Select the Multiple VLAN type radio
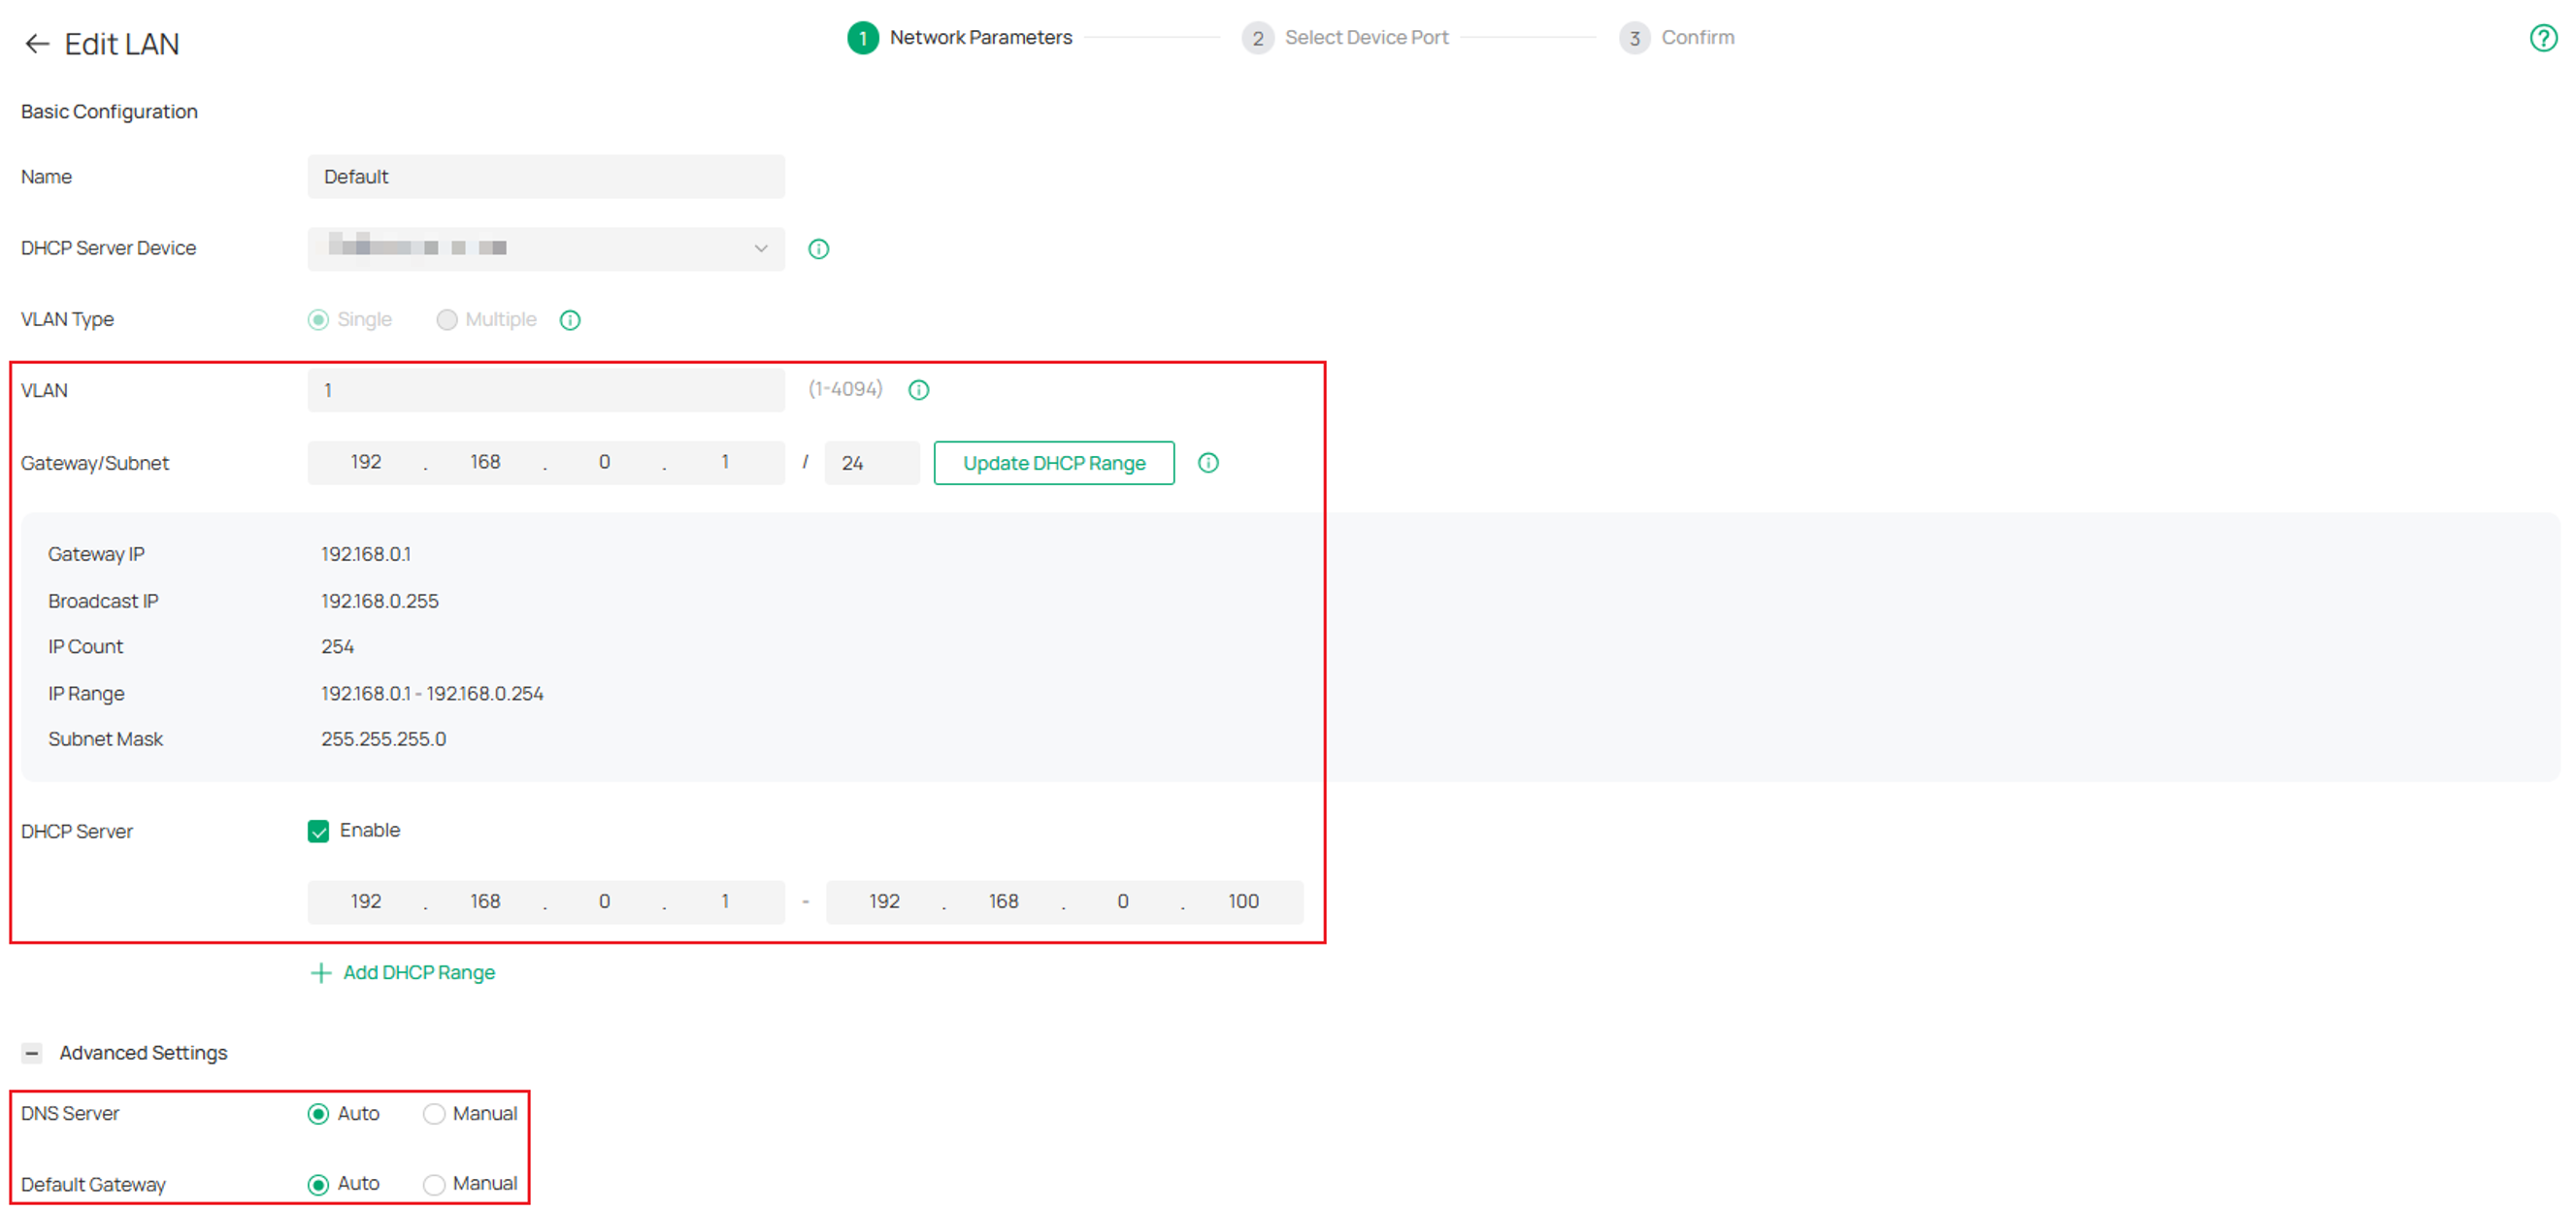Screen dimensions: 2576x1211 click(x=446, y=320)
